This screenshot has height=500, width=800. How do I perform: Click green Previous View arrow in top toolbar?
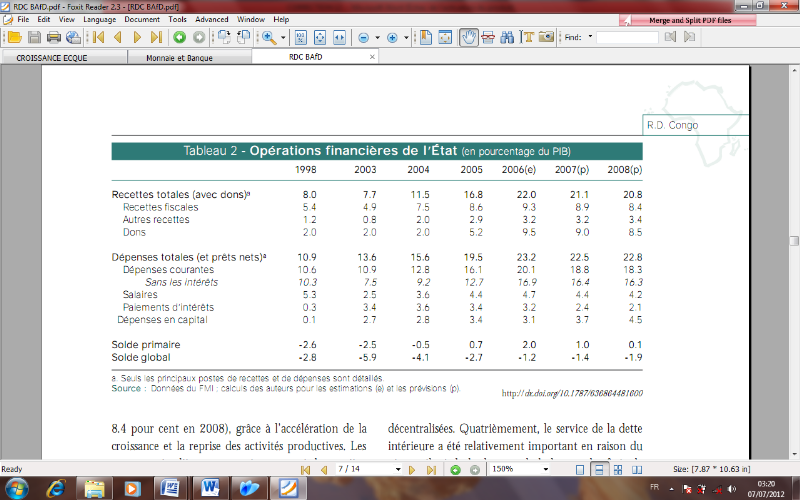tap(179, 37)
